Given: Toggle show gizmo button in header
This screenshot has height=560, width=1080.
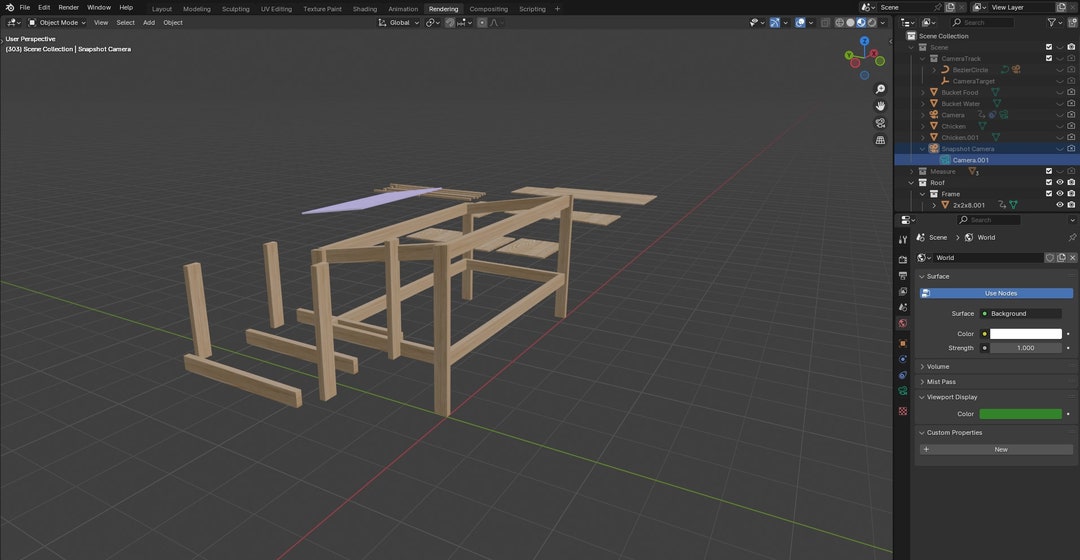Looking at the screenshot, I should (775, 23).
